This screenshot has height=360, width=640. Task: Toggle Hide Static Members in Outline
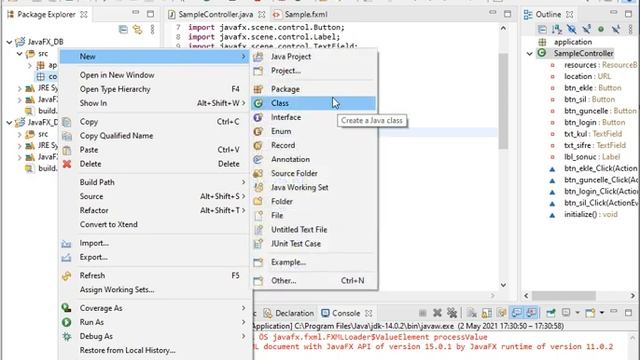pyautogui.click(x=586, y=29)
